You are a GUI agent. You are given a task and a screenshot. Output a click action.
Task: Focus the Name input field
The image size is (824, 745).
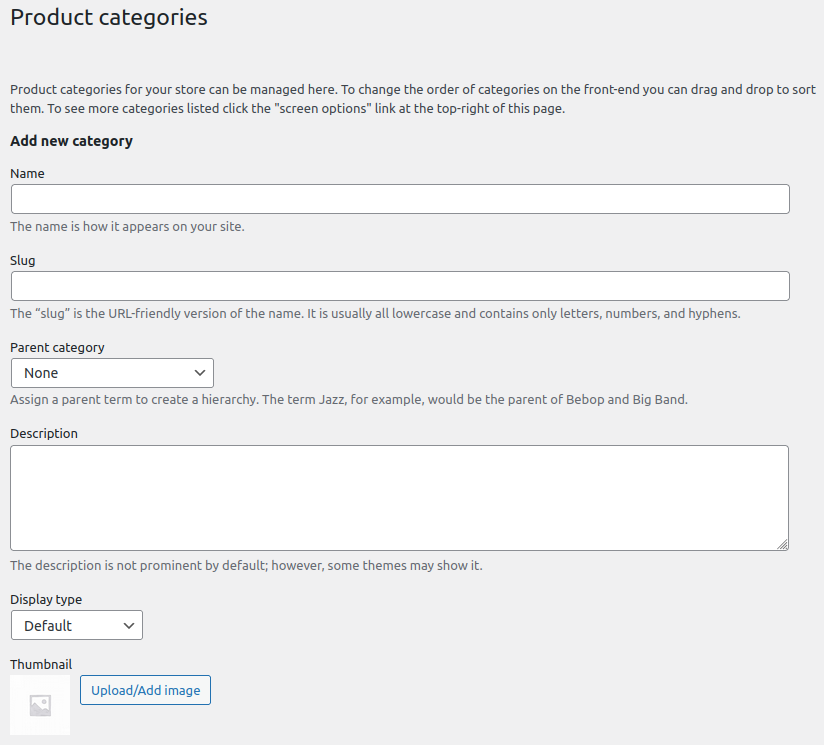pos(400,199)
